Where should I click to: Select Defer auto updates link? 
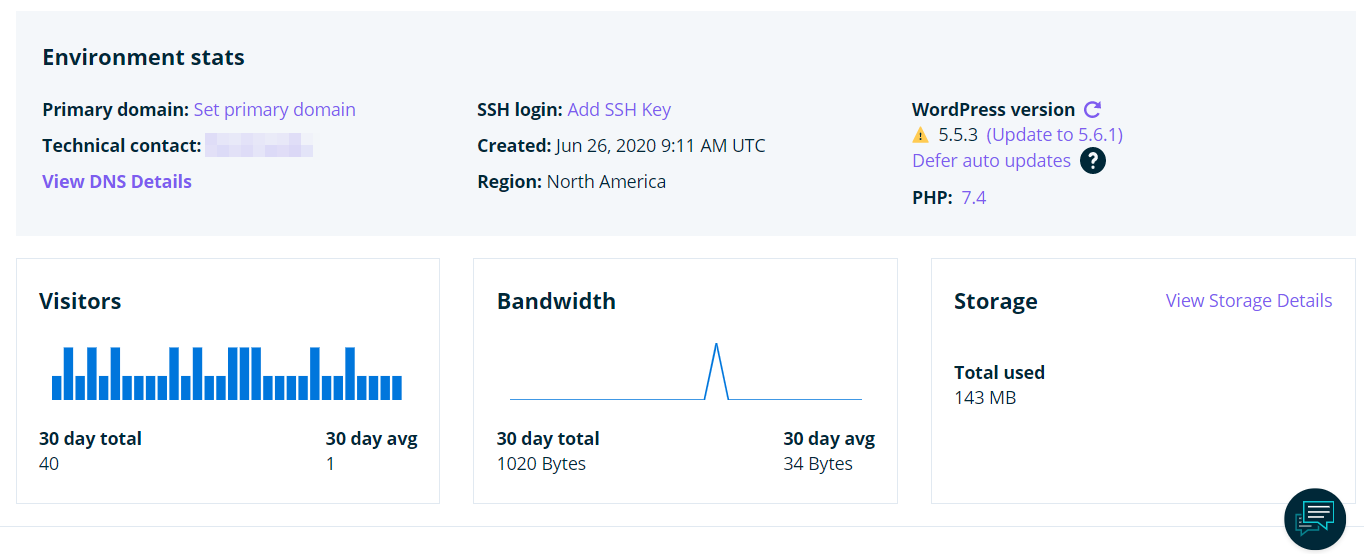pos(991,161)
